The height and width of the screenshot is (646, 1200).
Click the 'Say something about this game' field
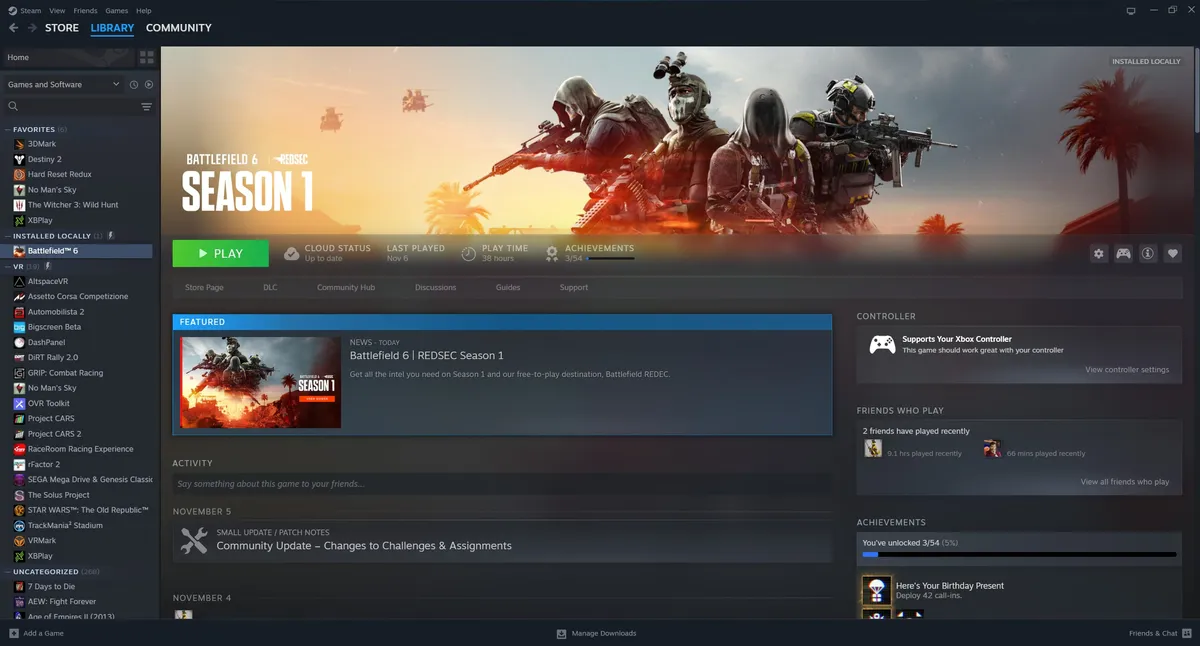502,484
